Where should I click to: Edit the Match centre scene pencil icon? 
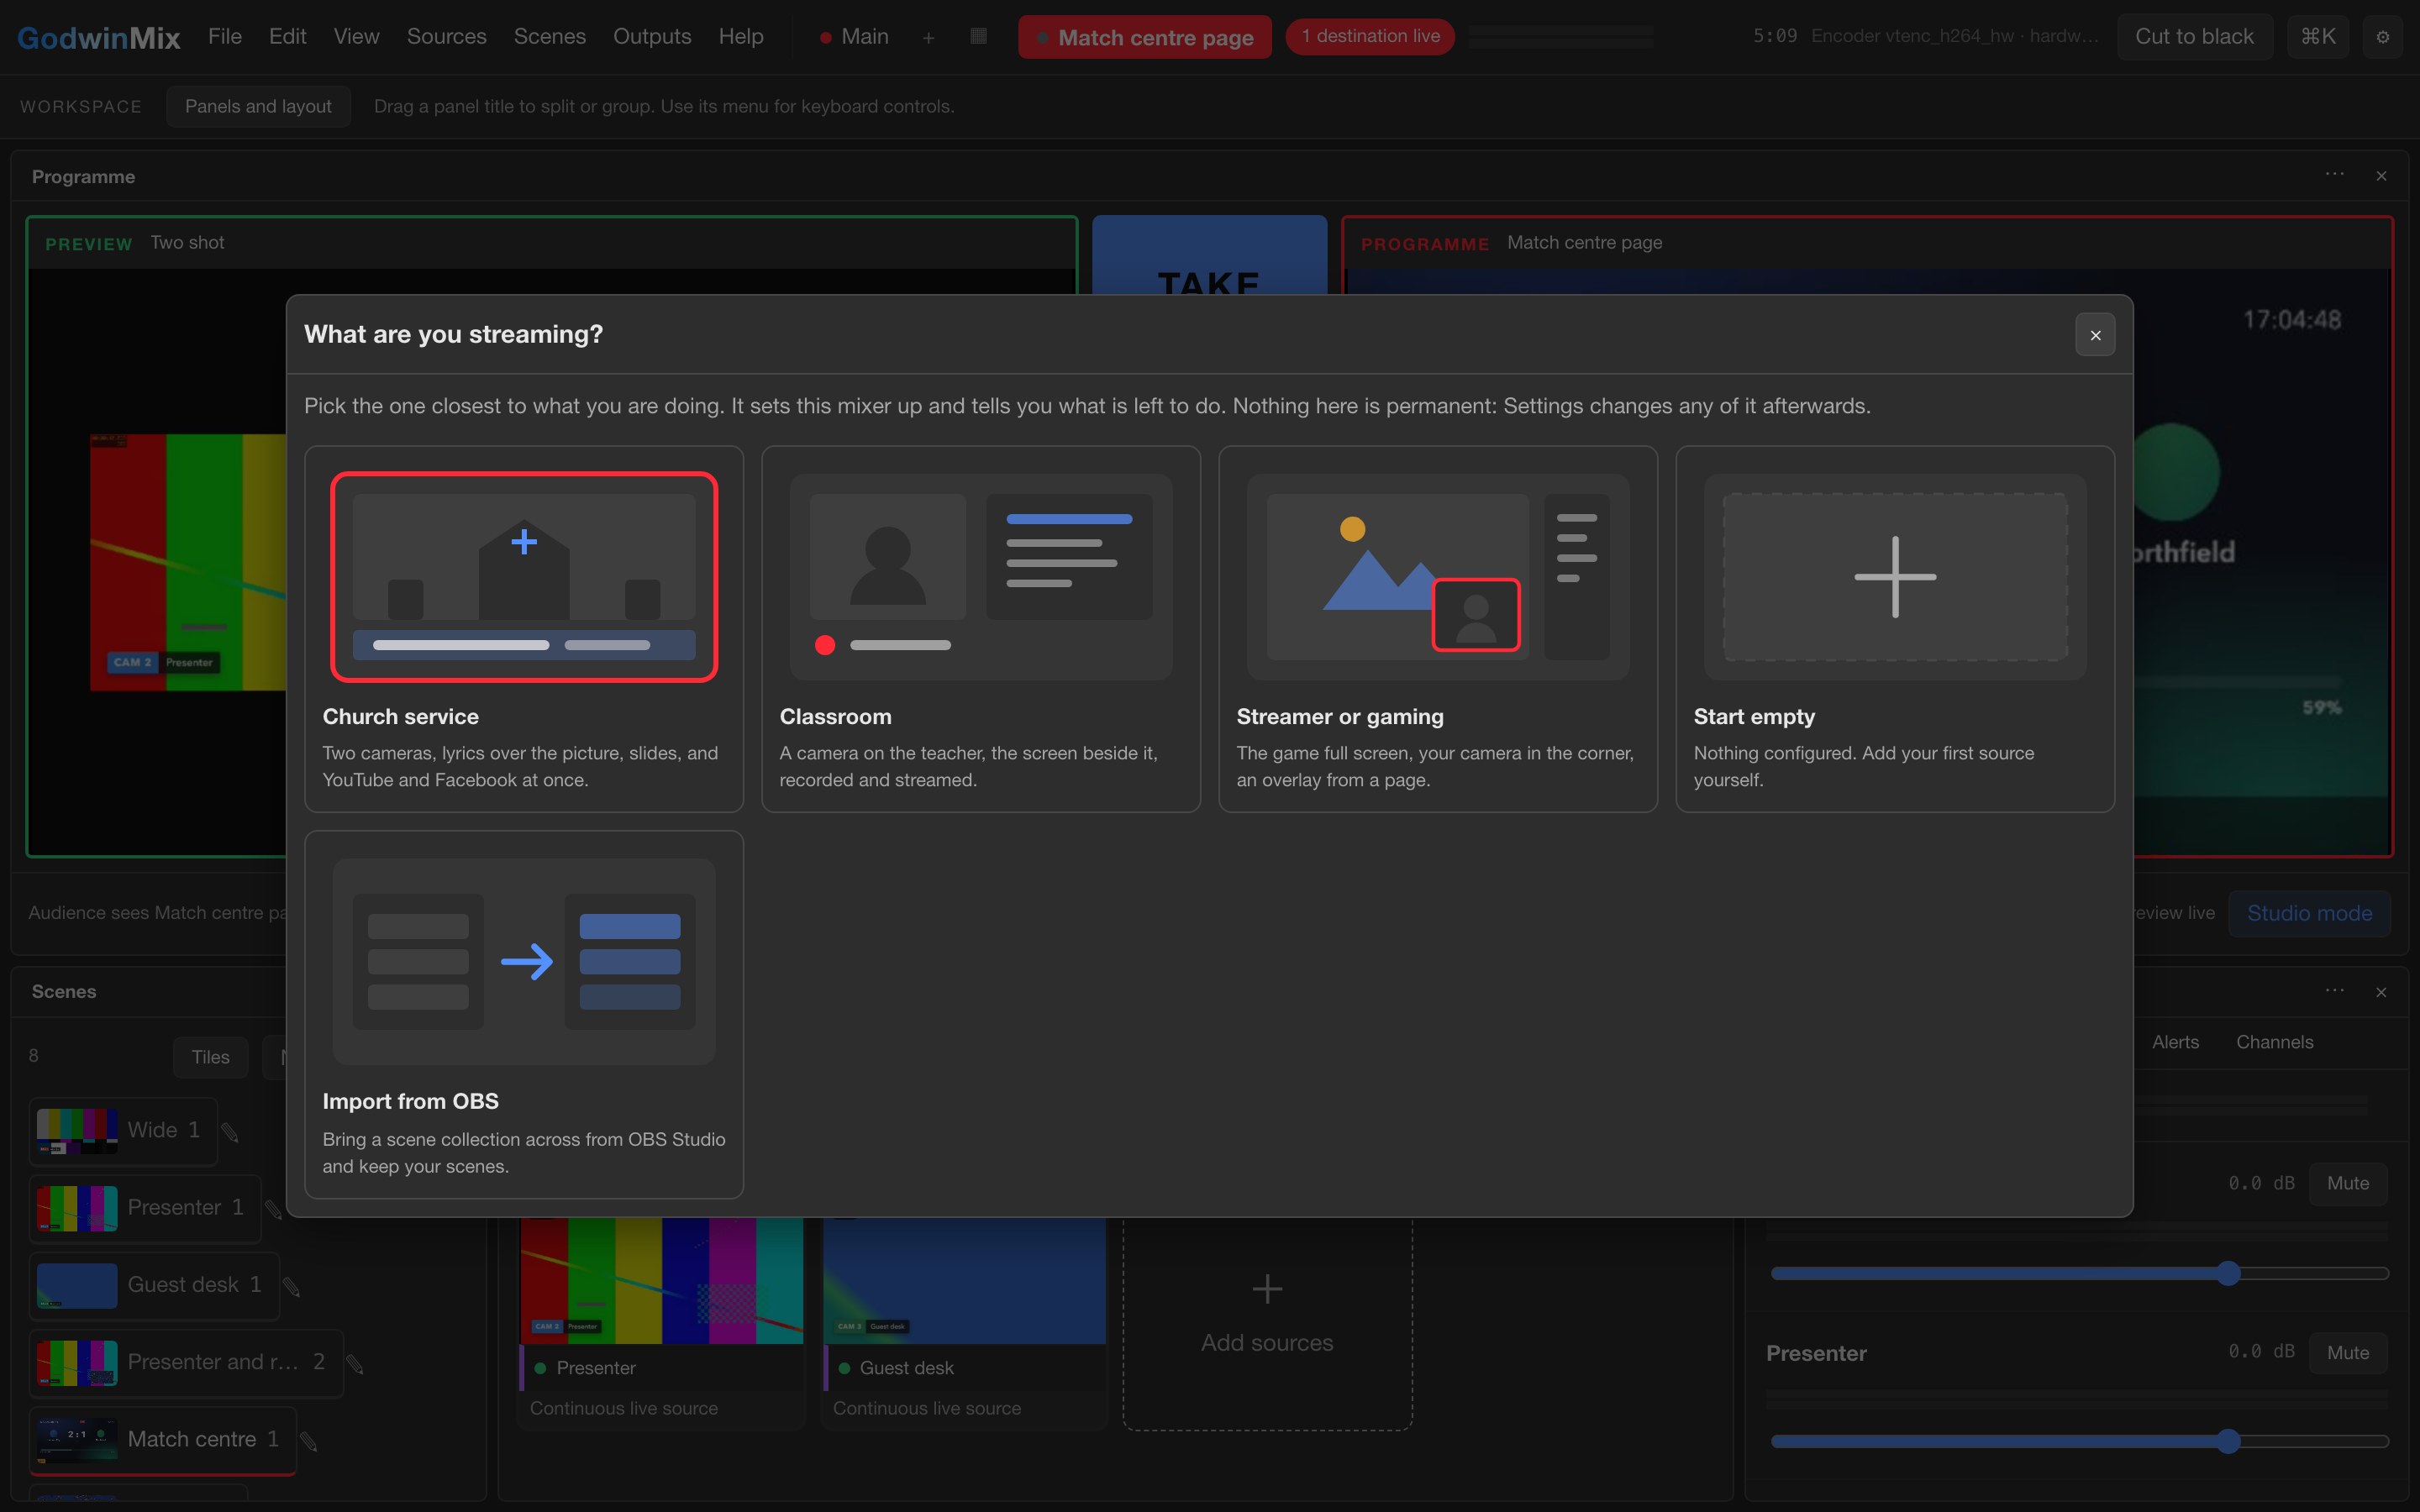tap(309, 1441)
